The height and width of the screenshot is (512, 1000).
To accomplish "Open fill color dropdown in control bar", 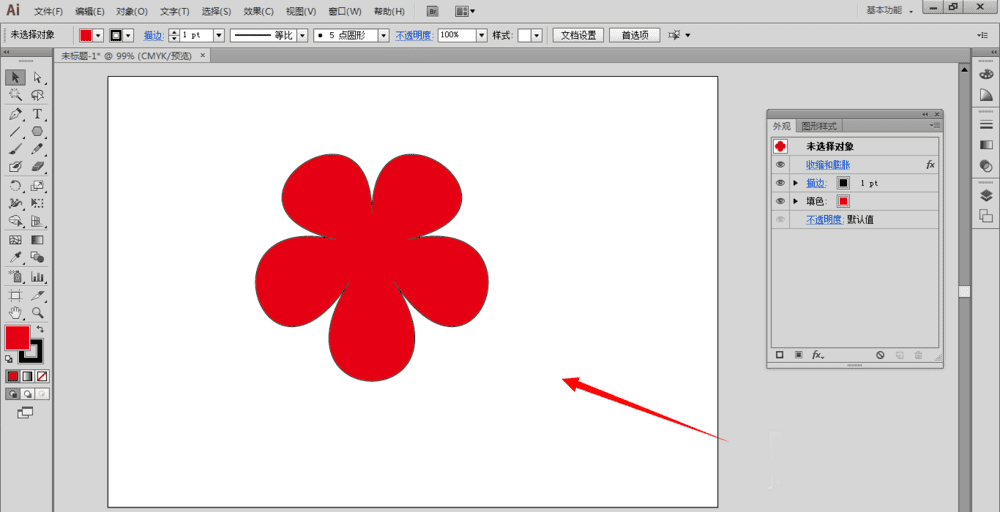I will 98,35.
